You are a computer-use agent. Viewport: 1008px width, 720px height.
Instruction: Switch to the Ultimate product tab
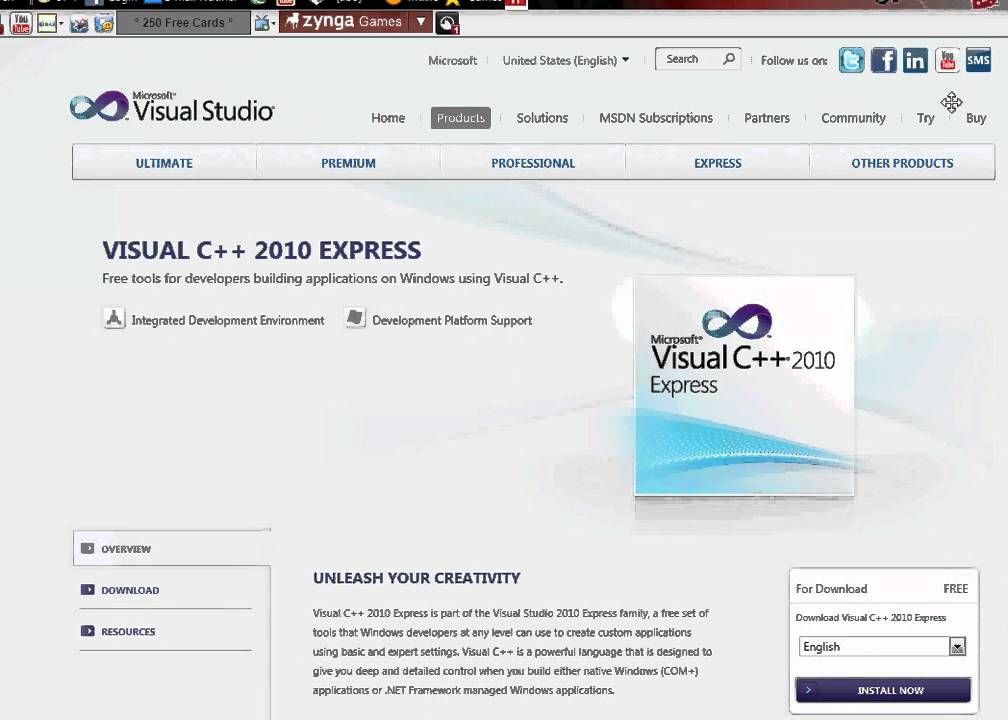165,162
